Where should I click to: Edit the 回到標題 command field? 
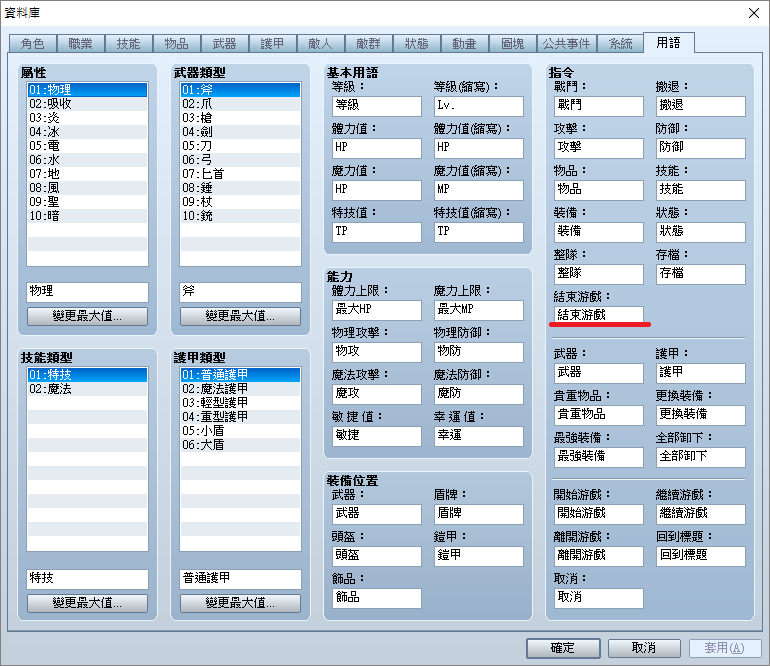point(701,556)
